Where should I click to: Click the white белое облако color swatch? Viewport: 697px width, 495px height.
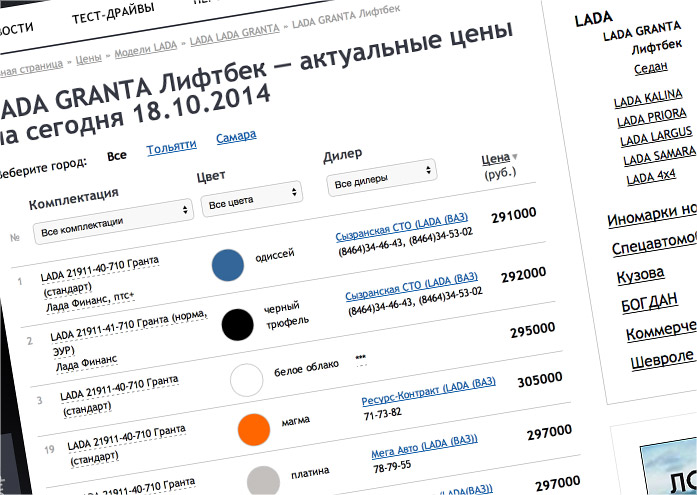[x=246, y=380]
